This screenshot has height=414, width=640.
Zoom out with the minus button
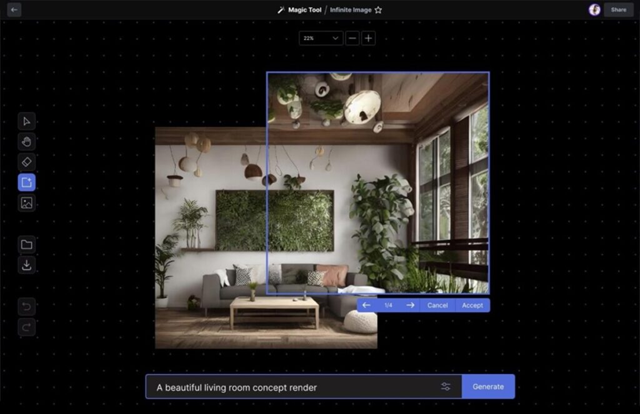pos(352,38)
